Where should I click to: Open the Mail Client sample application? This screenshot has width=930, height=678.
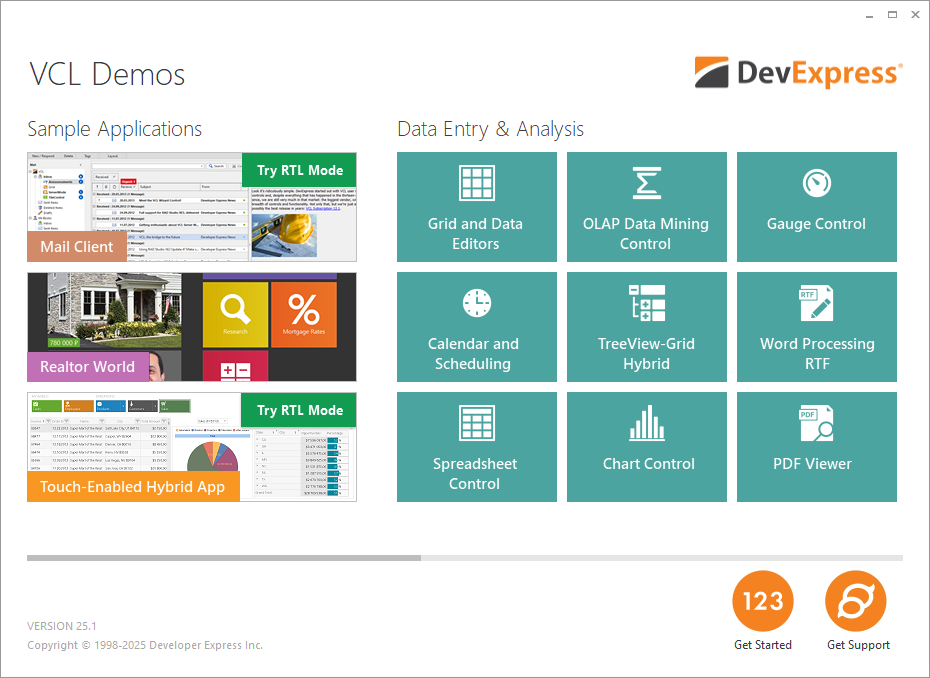[77, 247]
